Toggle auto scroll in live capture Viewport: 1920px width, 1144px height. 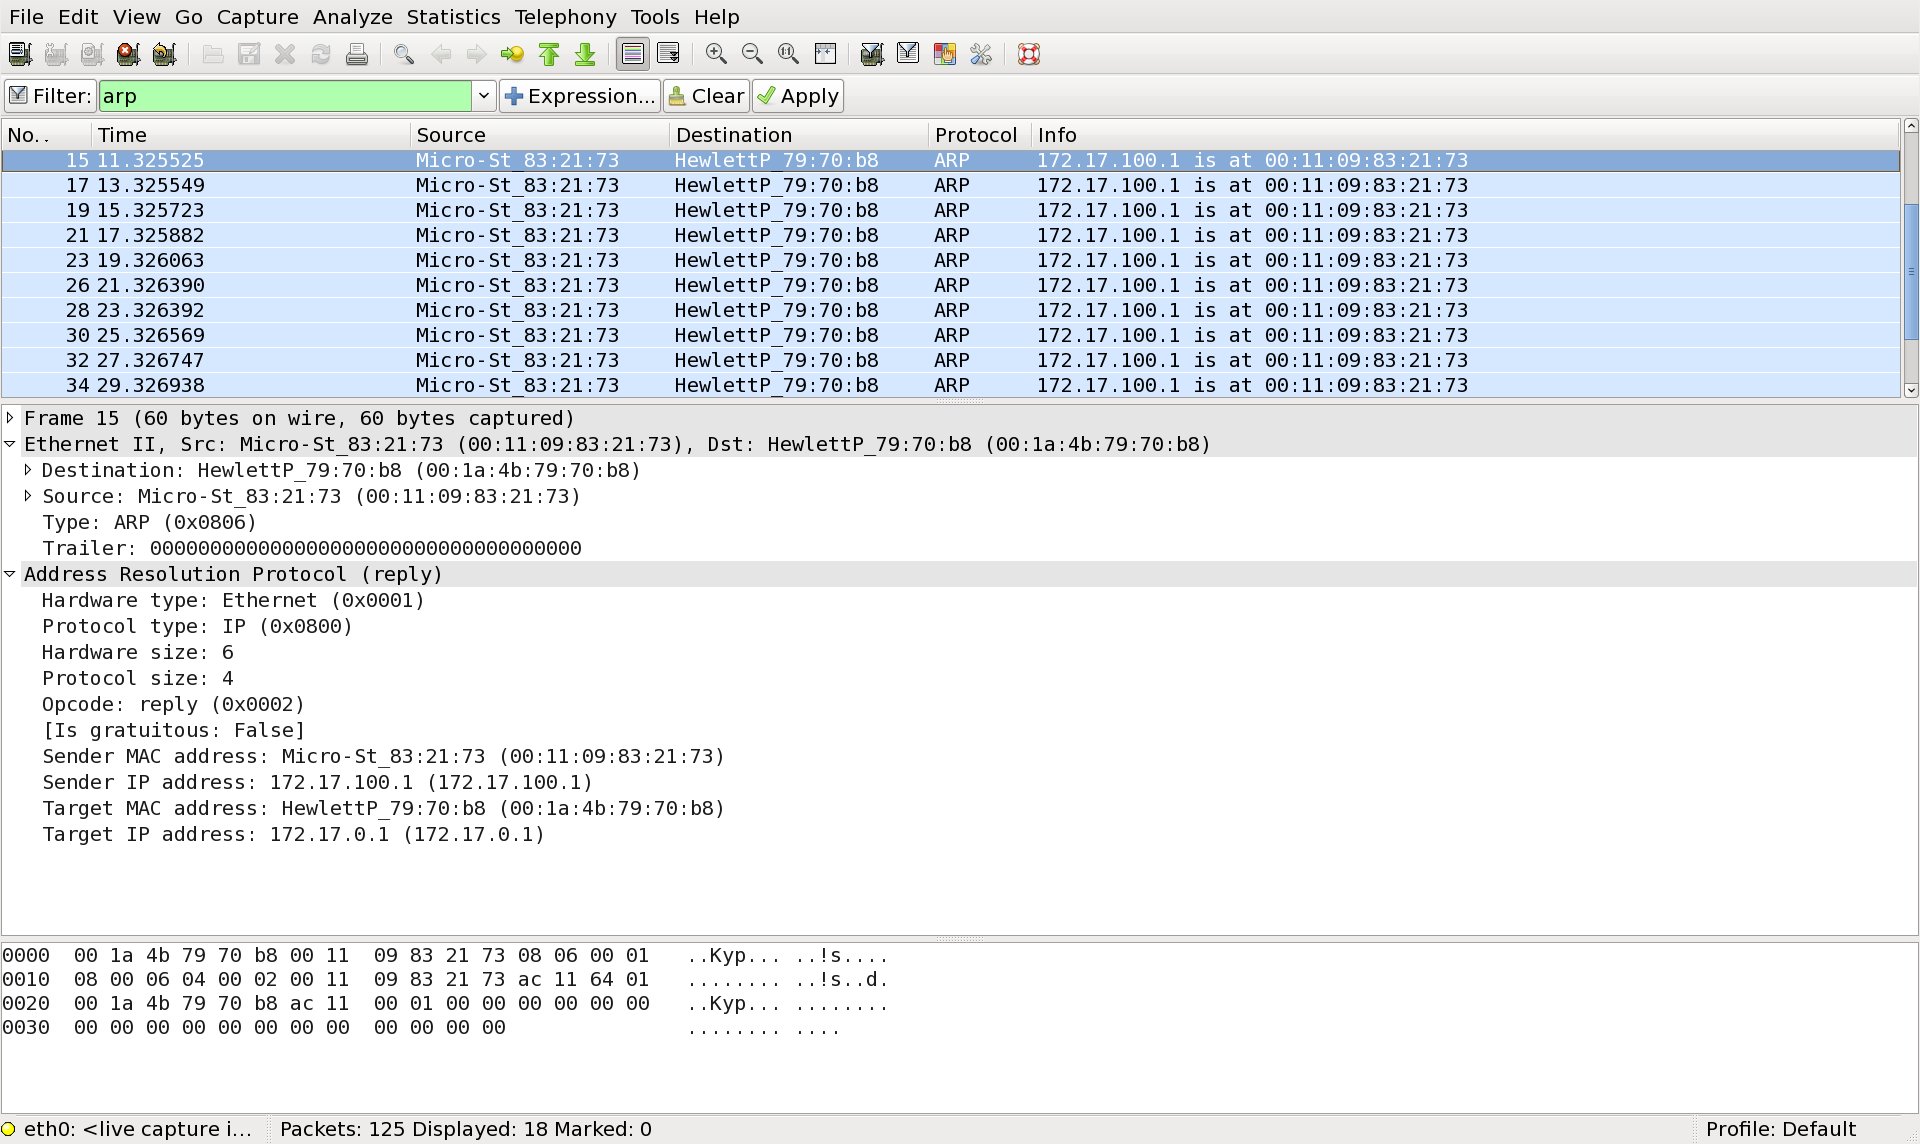click(x=668, y=54)
